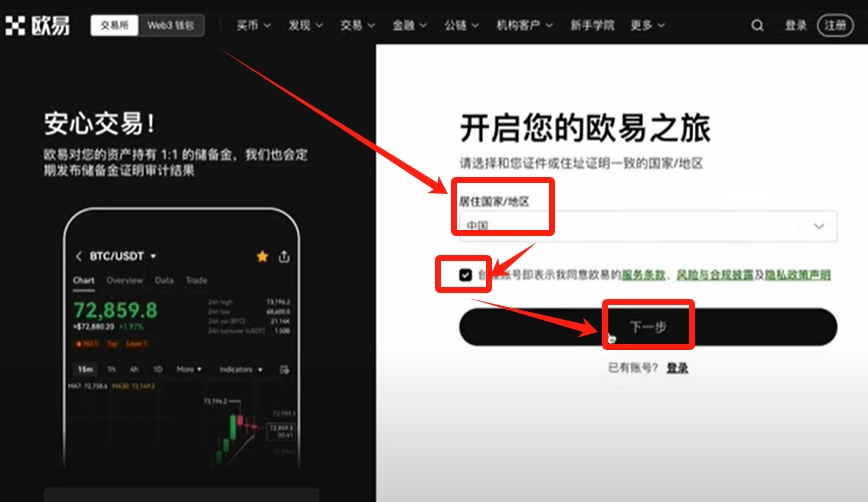This screenshot has height=502, width=868.
Task: Switch to the Web3 钱包 toggle option
Action: pos(172,26)
